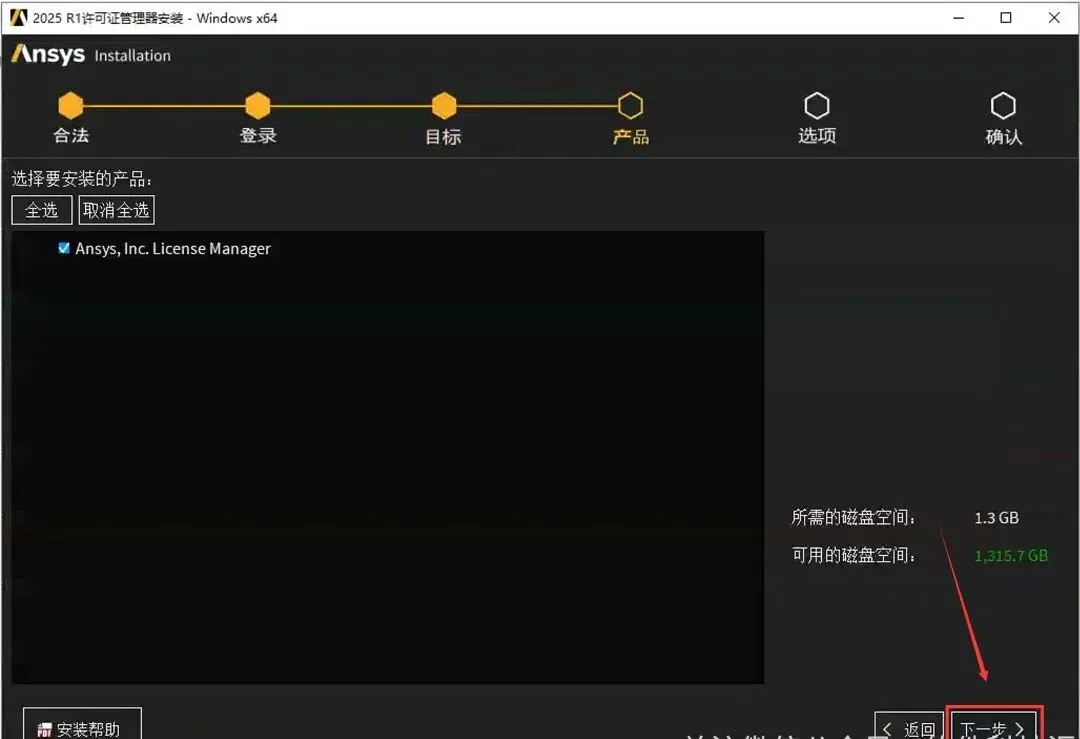Click the 登录 step hexagon icon
This screenshot has height=739, width=1080.
pos(258,106)
